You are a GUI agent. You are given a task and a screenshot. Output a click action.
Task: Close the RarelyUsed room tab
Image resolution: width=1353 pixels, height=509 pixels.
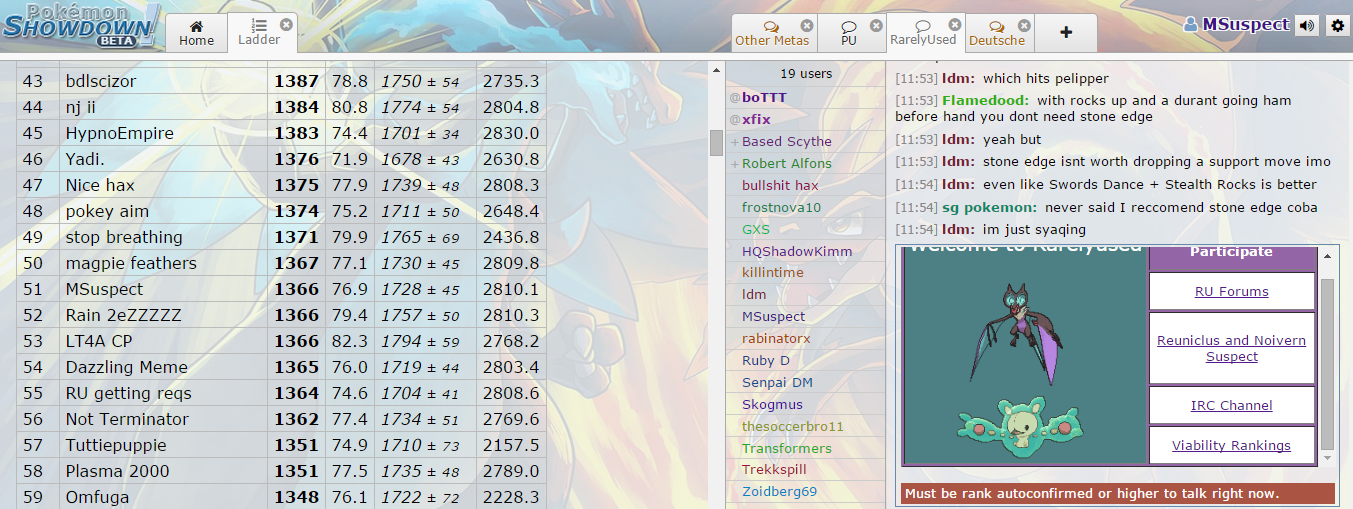(954, 25)
